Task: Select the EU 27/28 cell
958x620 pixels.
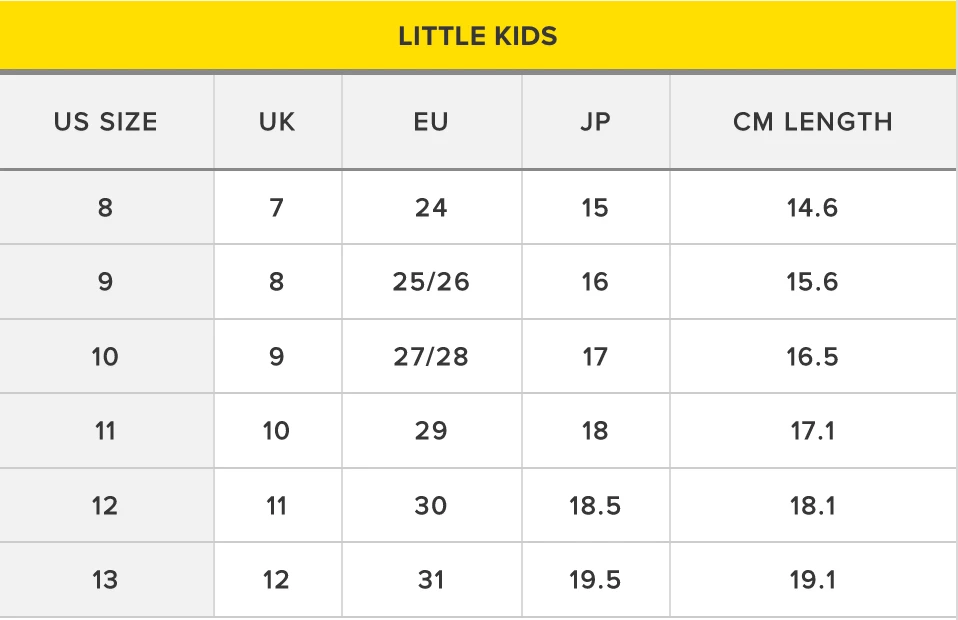Action: (431, 357)
